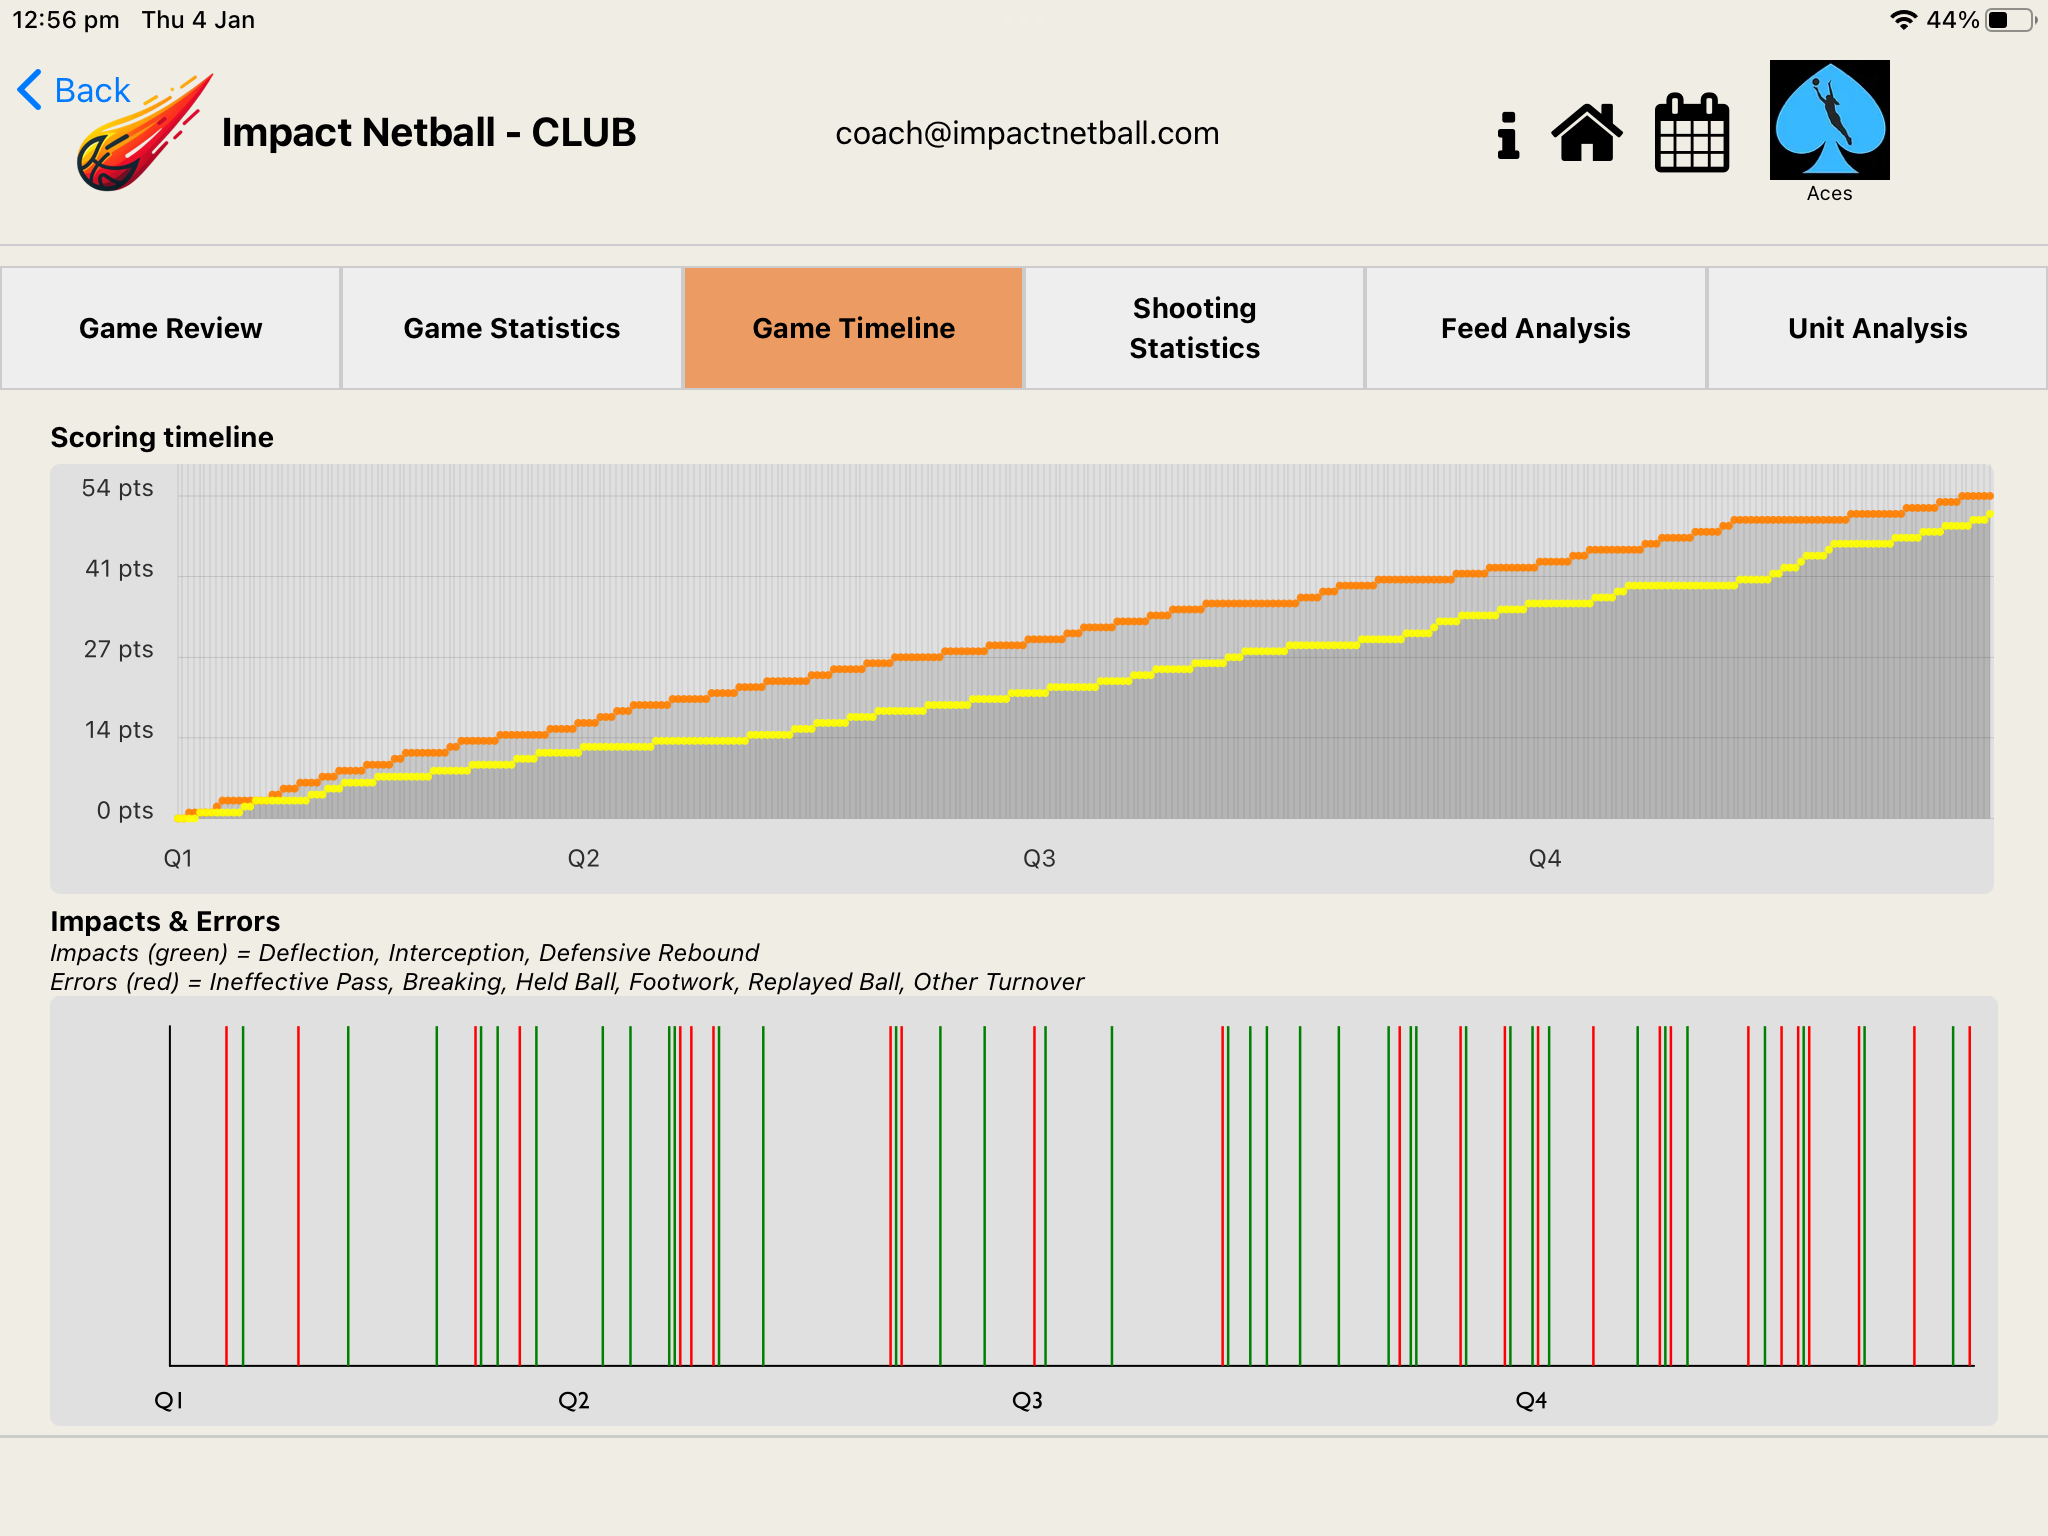Viewport: 2048px width, 1536px height.
Task: Click the Q2 label on the scoring timeline
Action: tap(582, 857)
